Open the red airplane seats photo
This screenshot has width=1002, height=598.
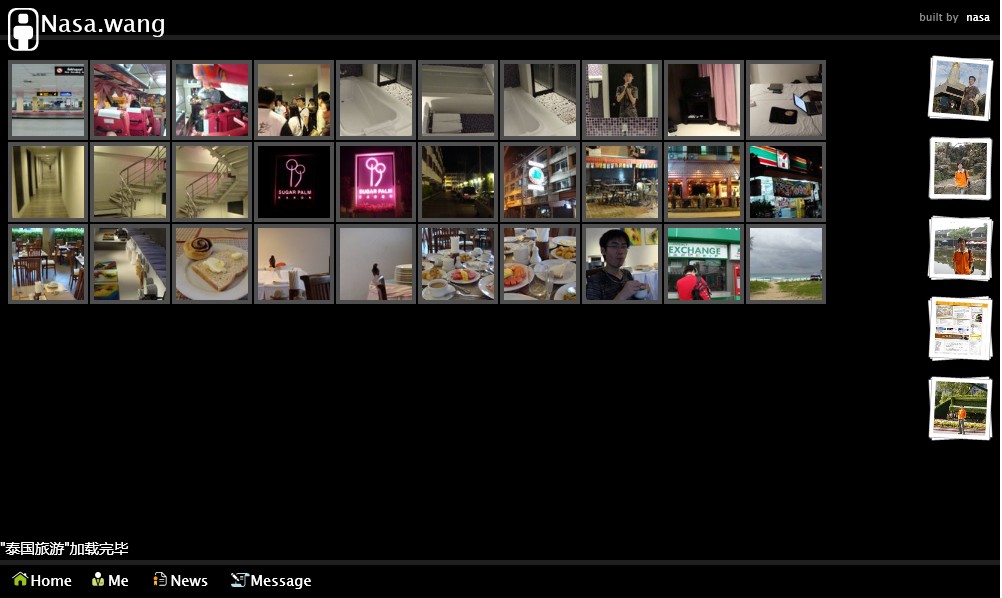(x=130, y=100)
